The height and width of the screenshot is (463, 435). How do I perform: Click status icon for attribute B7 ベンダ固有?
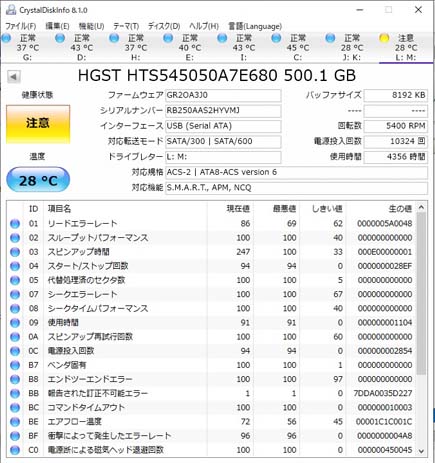click(x=15, y=365)
